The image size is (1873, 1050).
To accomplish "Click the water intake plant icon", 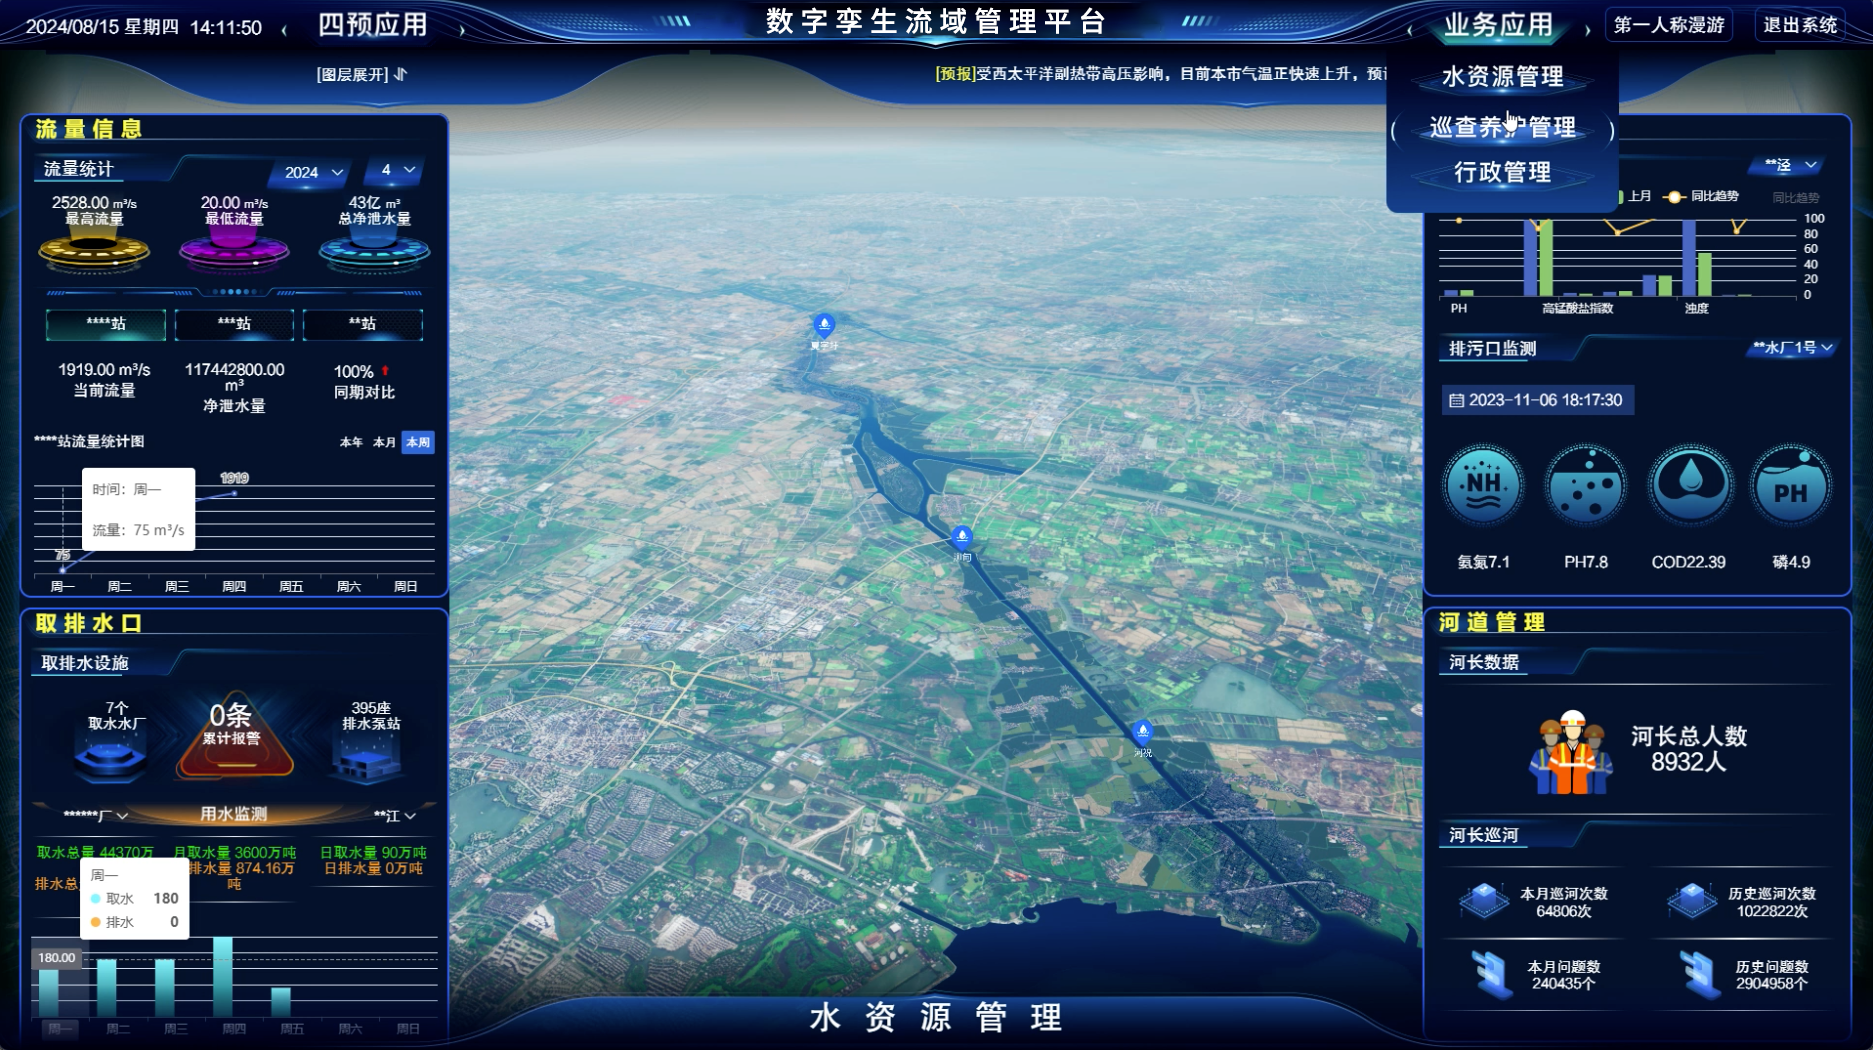I will [x=111, y=757].
